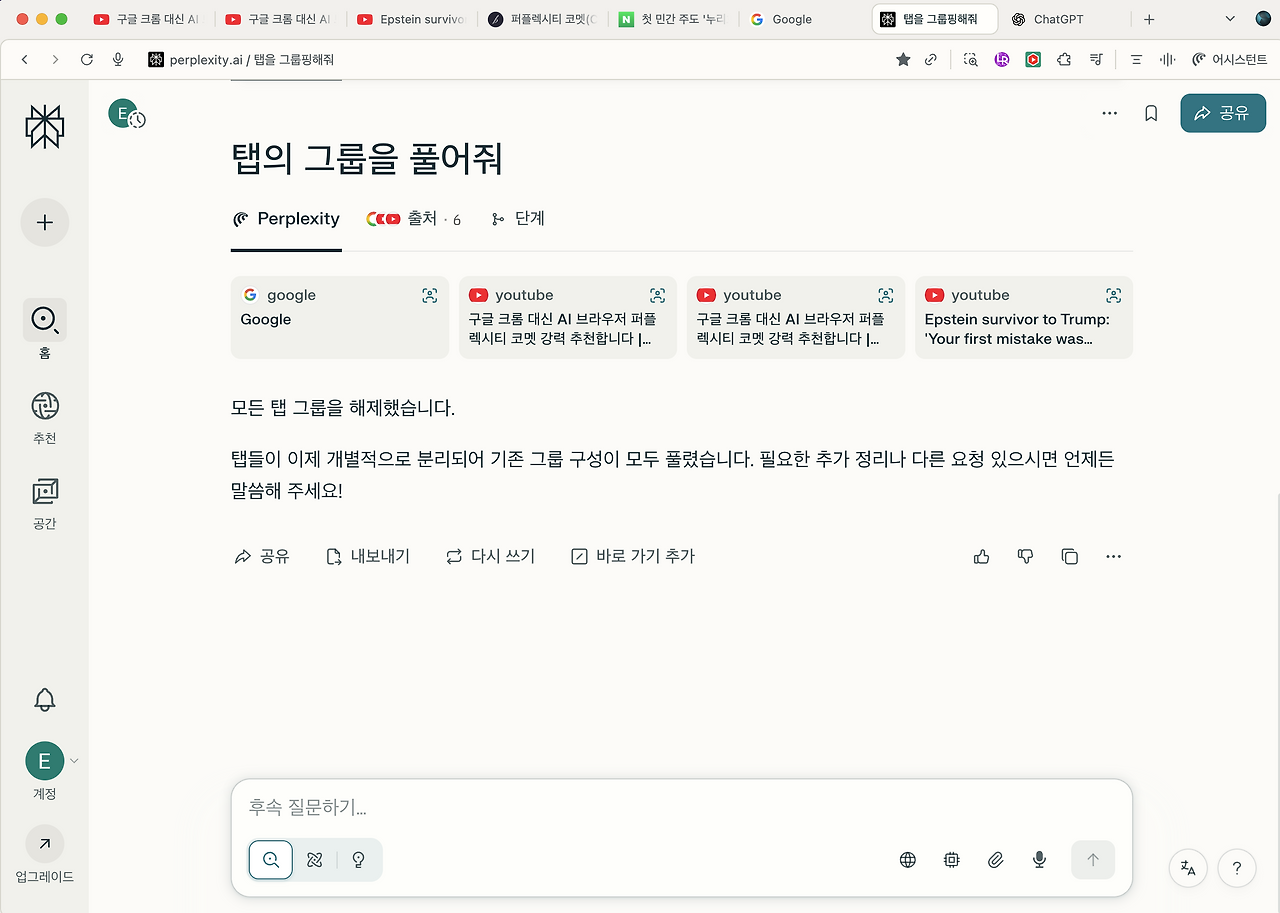
Task: Switch to the Perplexity answer tab
Action: coord(286,219)
